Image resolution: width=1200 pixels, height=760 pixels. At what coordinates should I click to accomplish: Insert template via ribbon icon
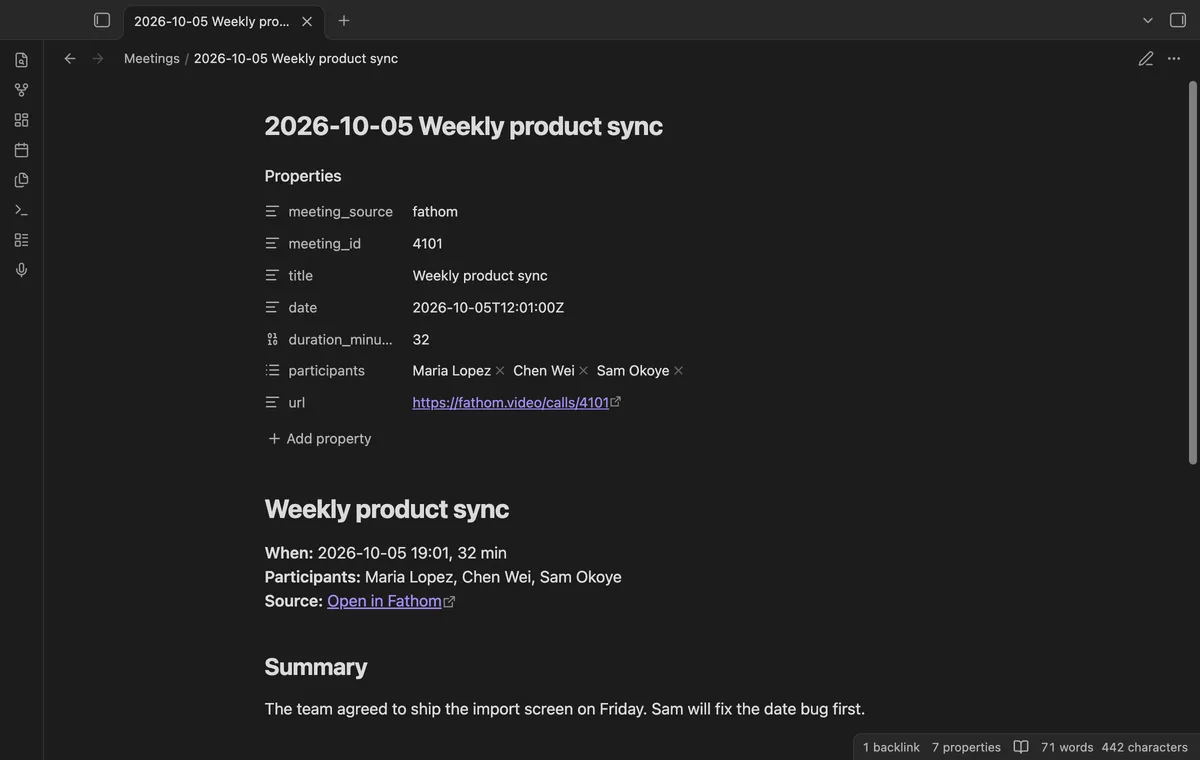tap(22, 180)
